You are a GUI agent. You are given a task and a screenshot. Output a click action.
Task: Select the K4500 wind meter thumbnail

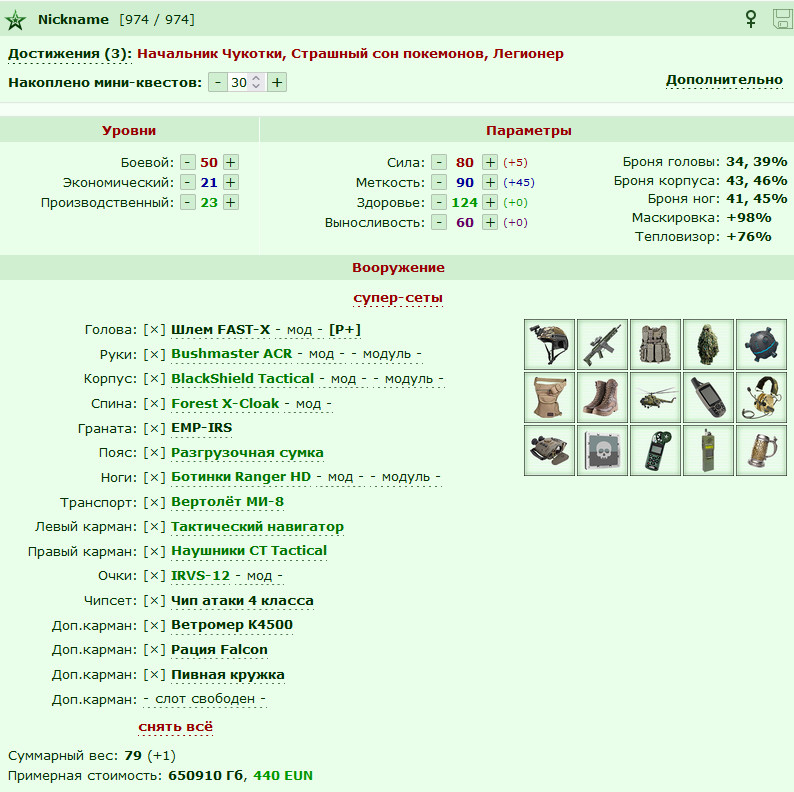point(655,450)
